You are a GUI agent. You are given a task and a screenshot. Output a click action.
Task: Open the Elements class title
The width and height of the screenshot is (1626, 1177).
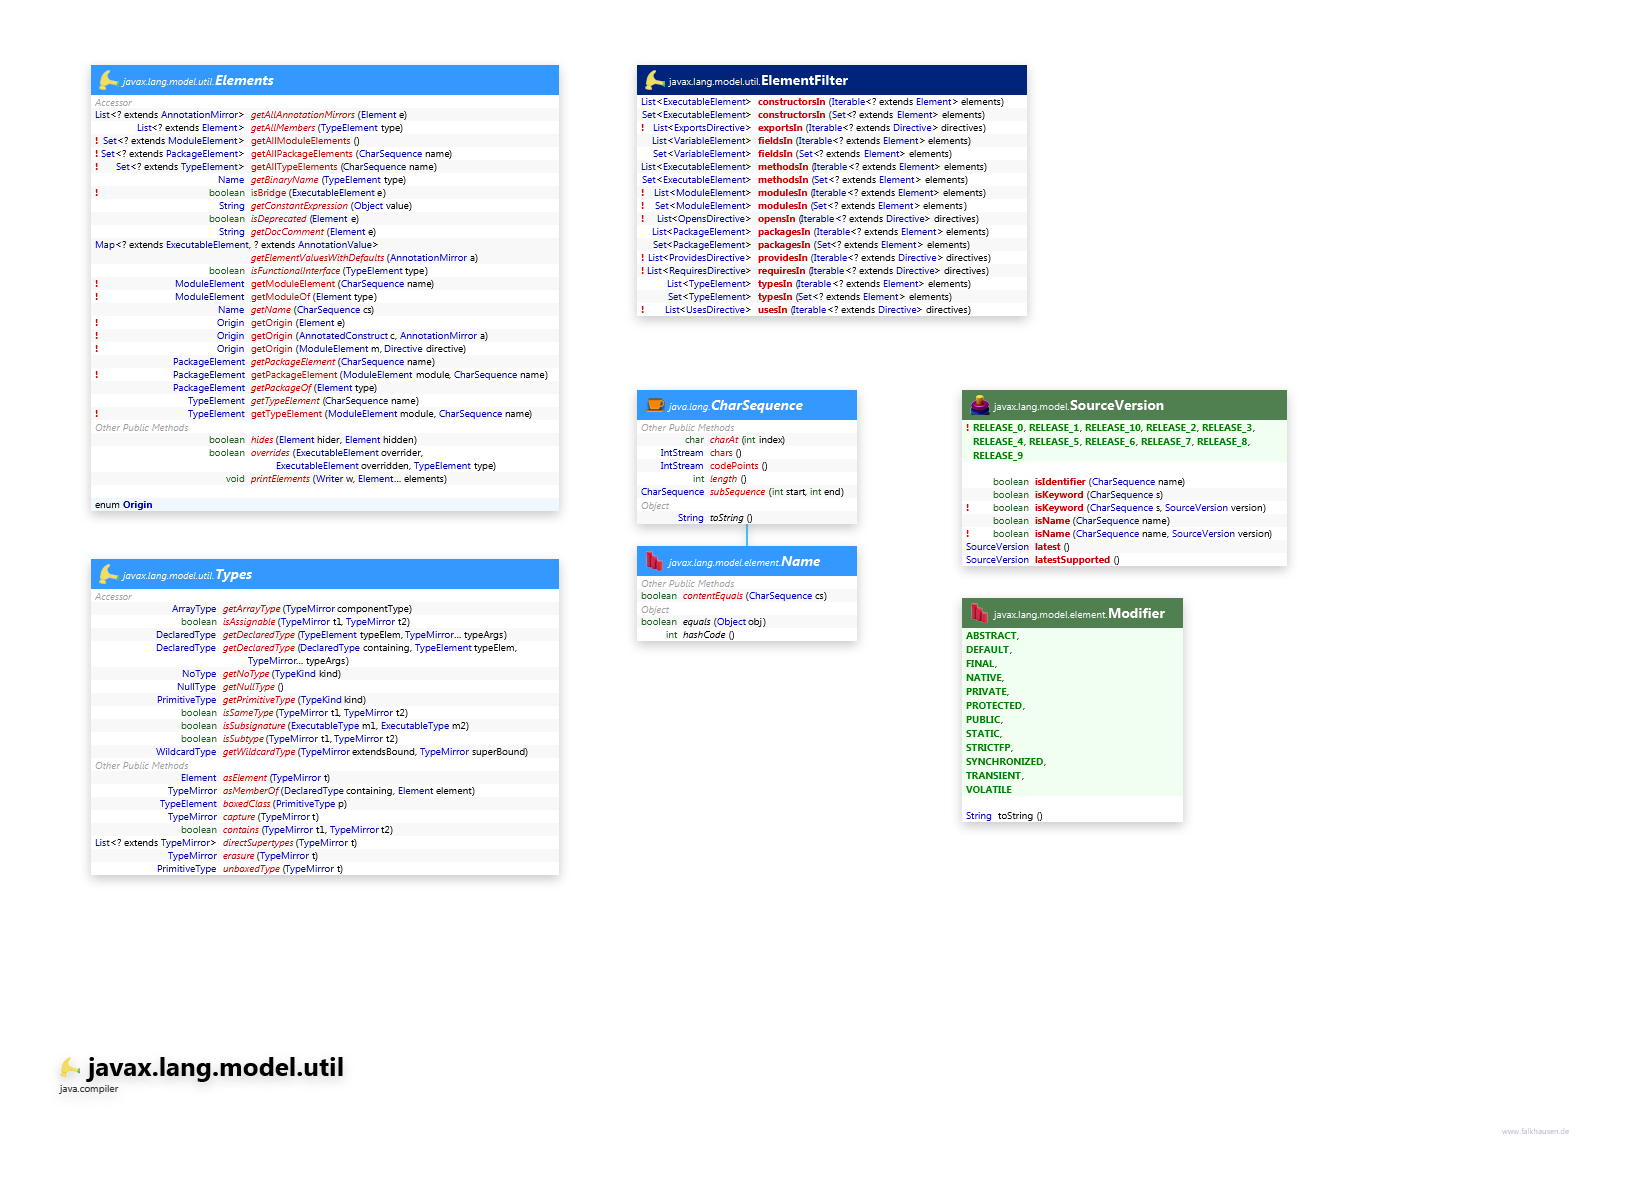(x=244, y=80)
